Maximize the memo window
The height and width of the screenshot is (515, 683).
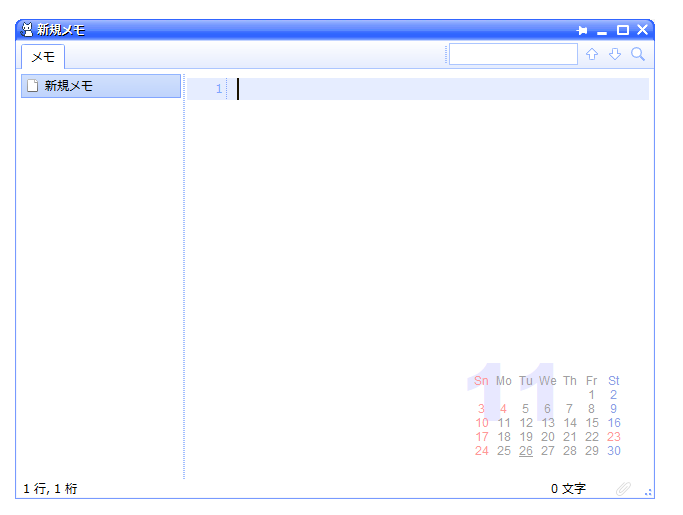[x=622, y=30]
